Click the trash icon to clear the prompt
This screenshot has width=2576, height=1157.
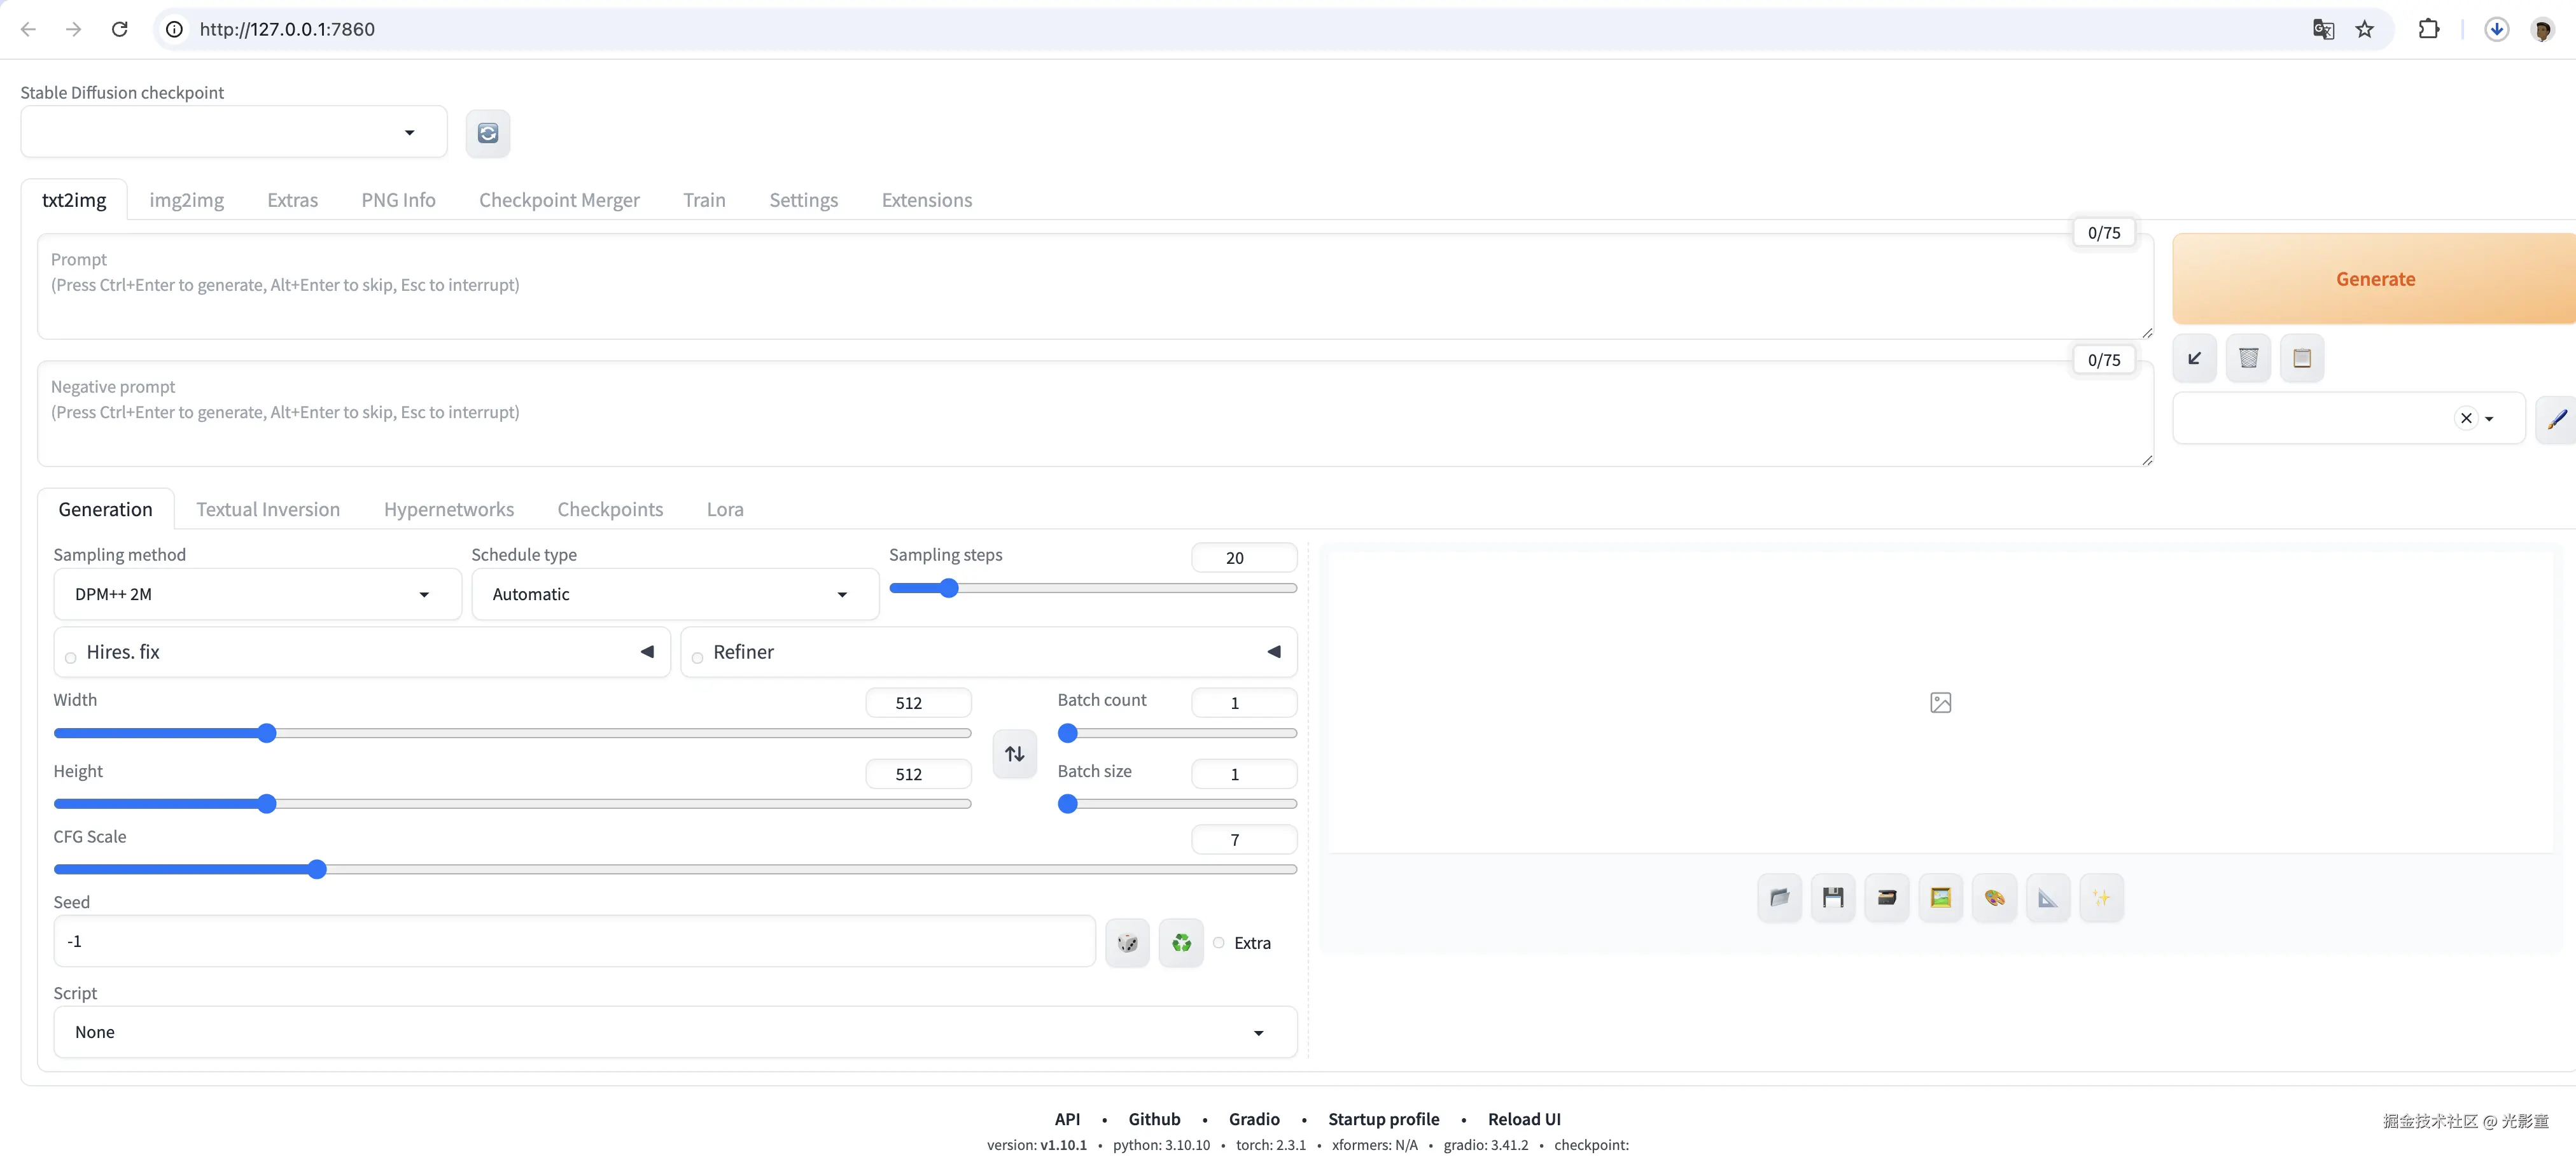[2248, 358]
